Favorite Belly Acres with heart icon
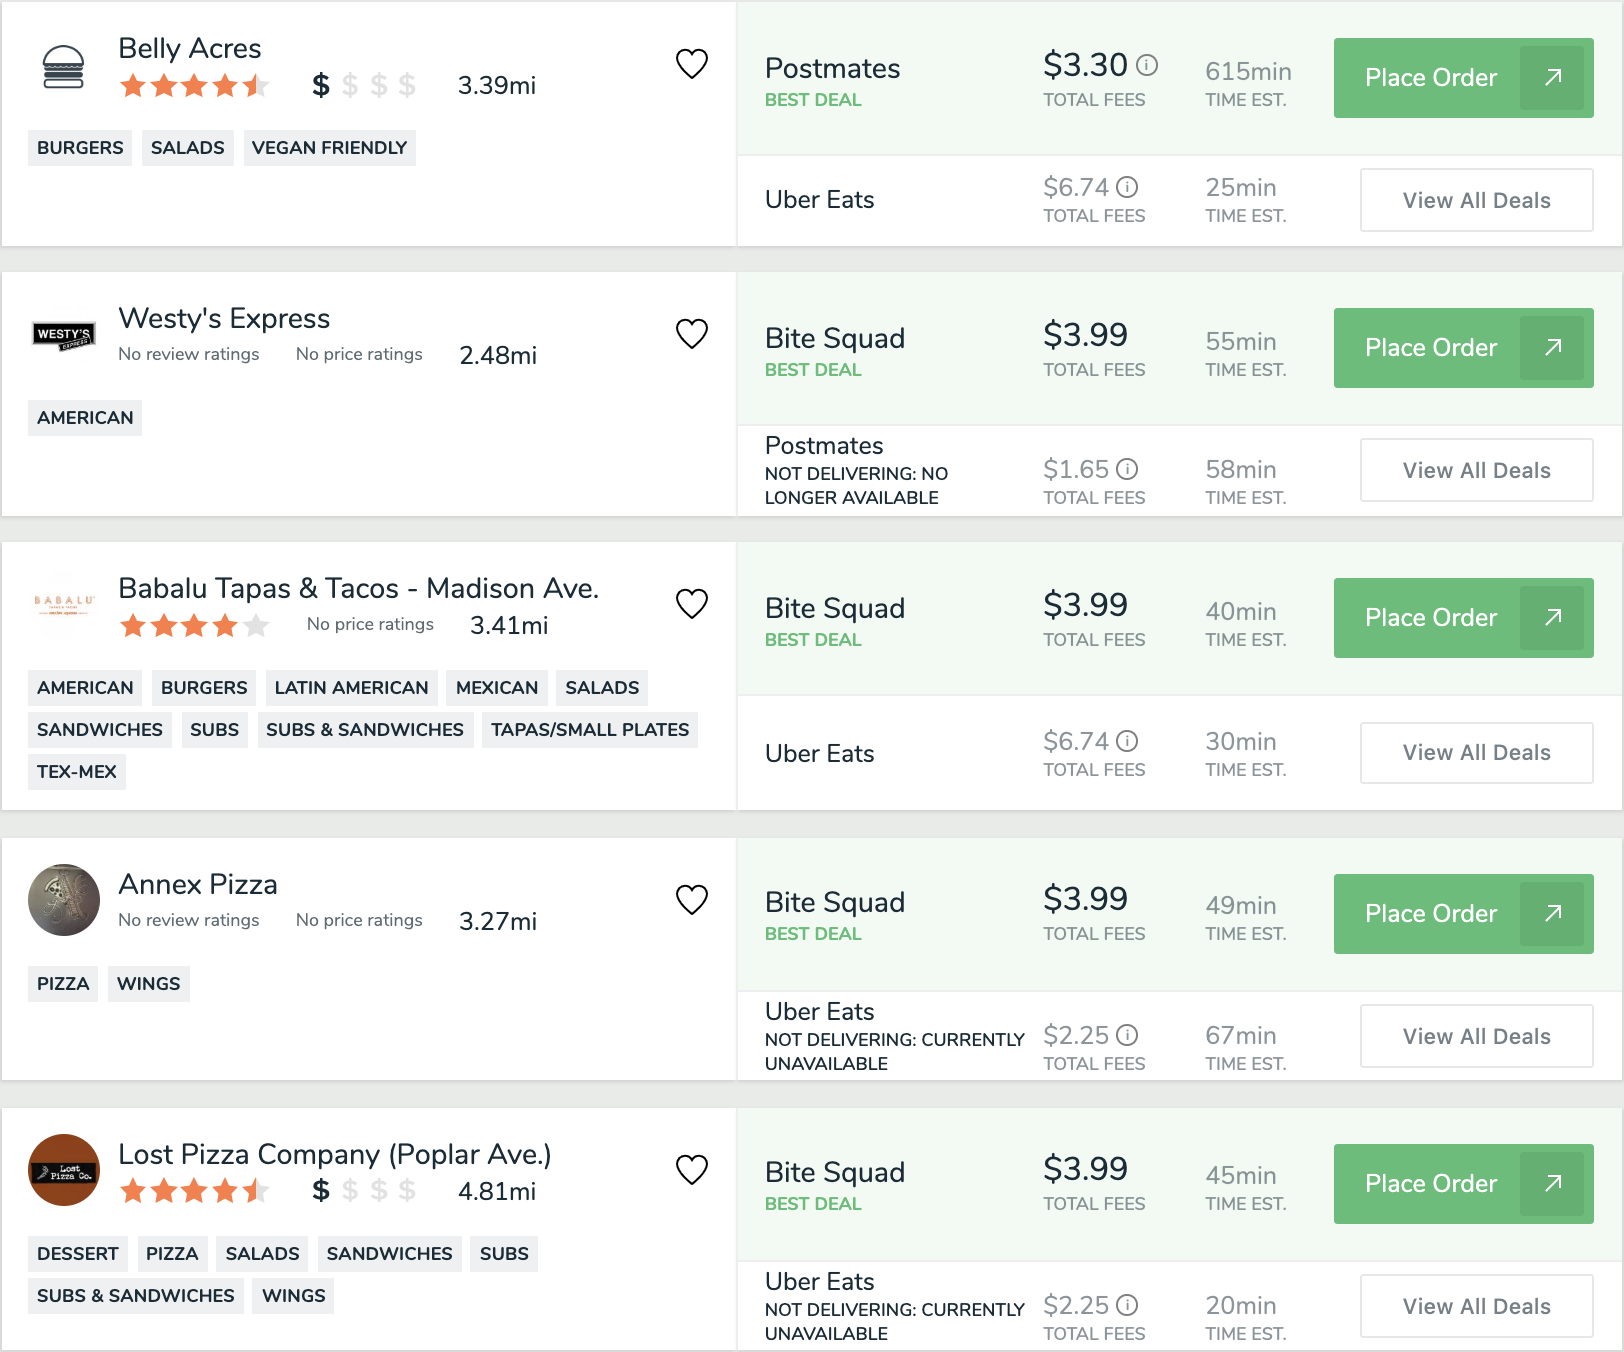Viewport: 1624px width, 1352px height. point(692,64)
